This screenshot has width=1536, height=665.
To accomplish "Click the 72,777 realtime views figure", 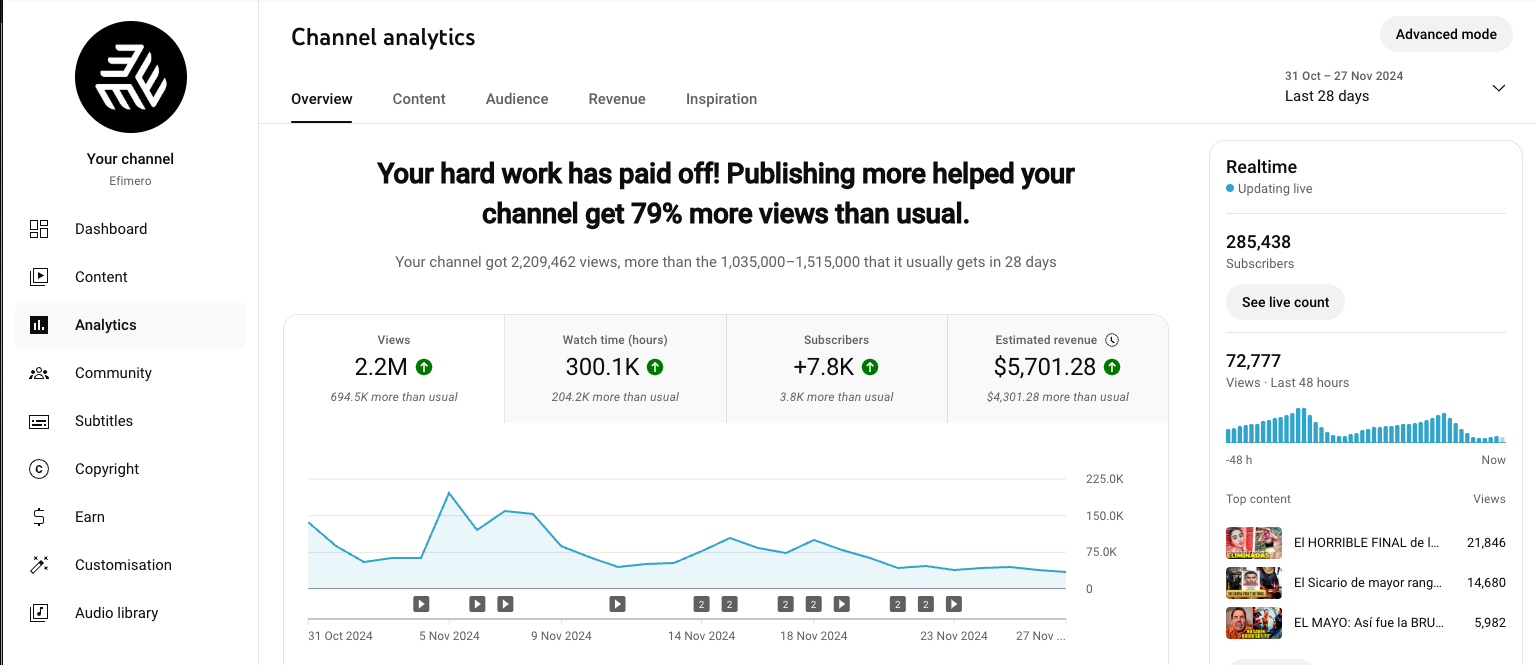I will [1253, 361].
